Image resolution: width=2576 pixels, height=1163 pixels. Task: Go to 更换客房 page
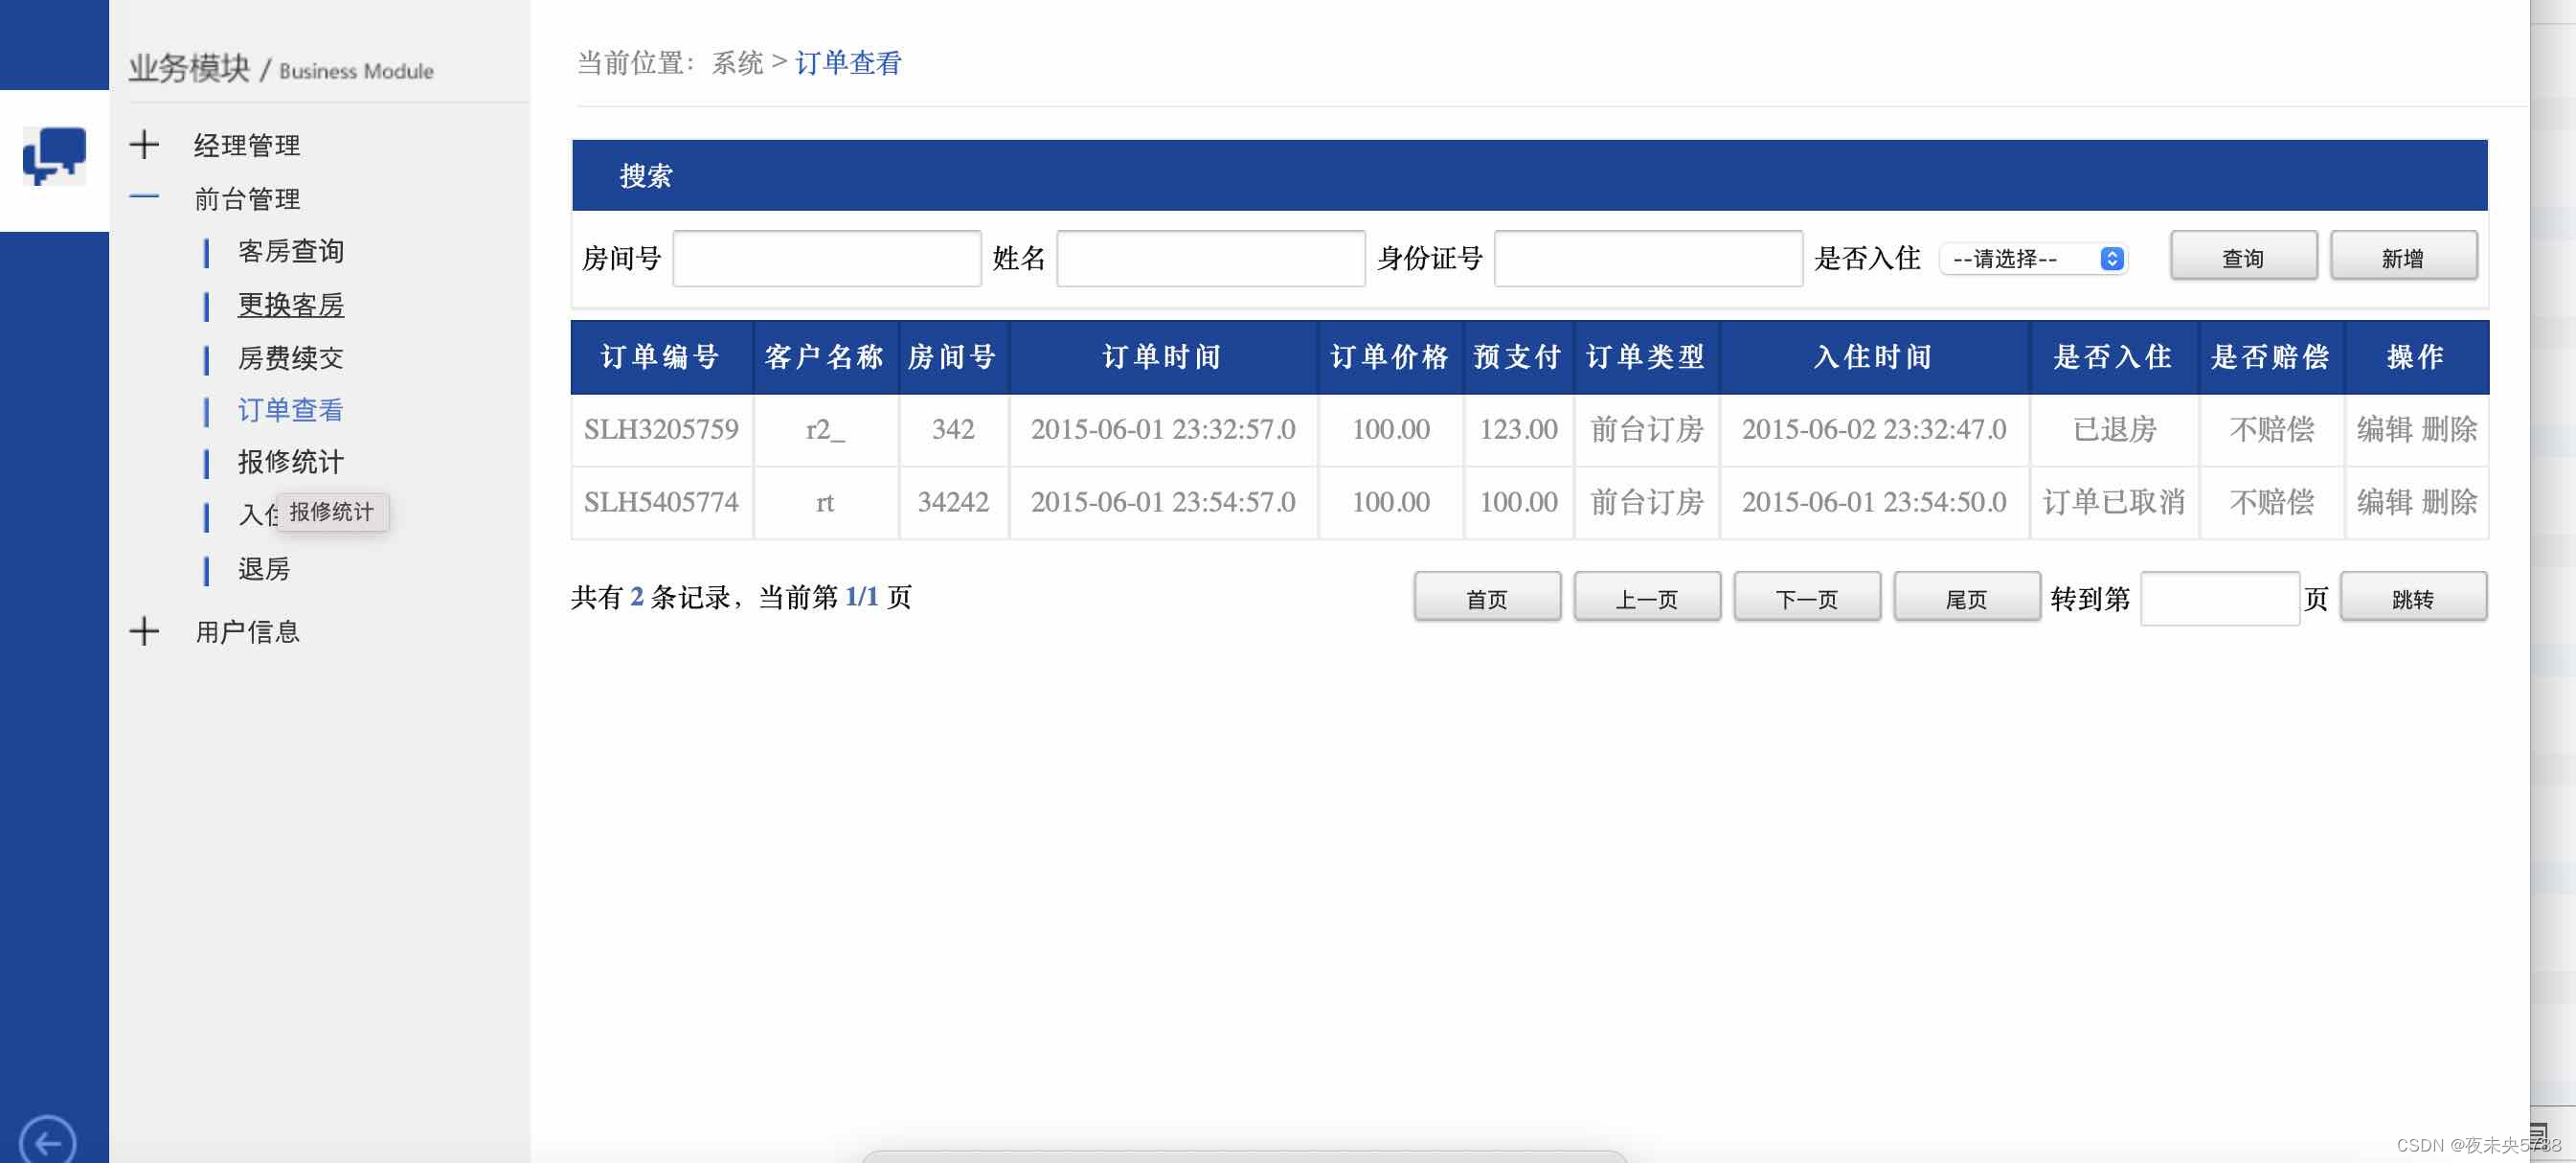291,305
